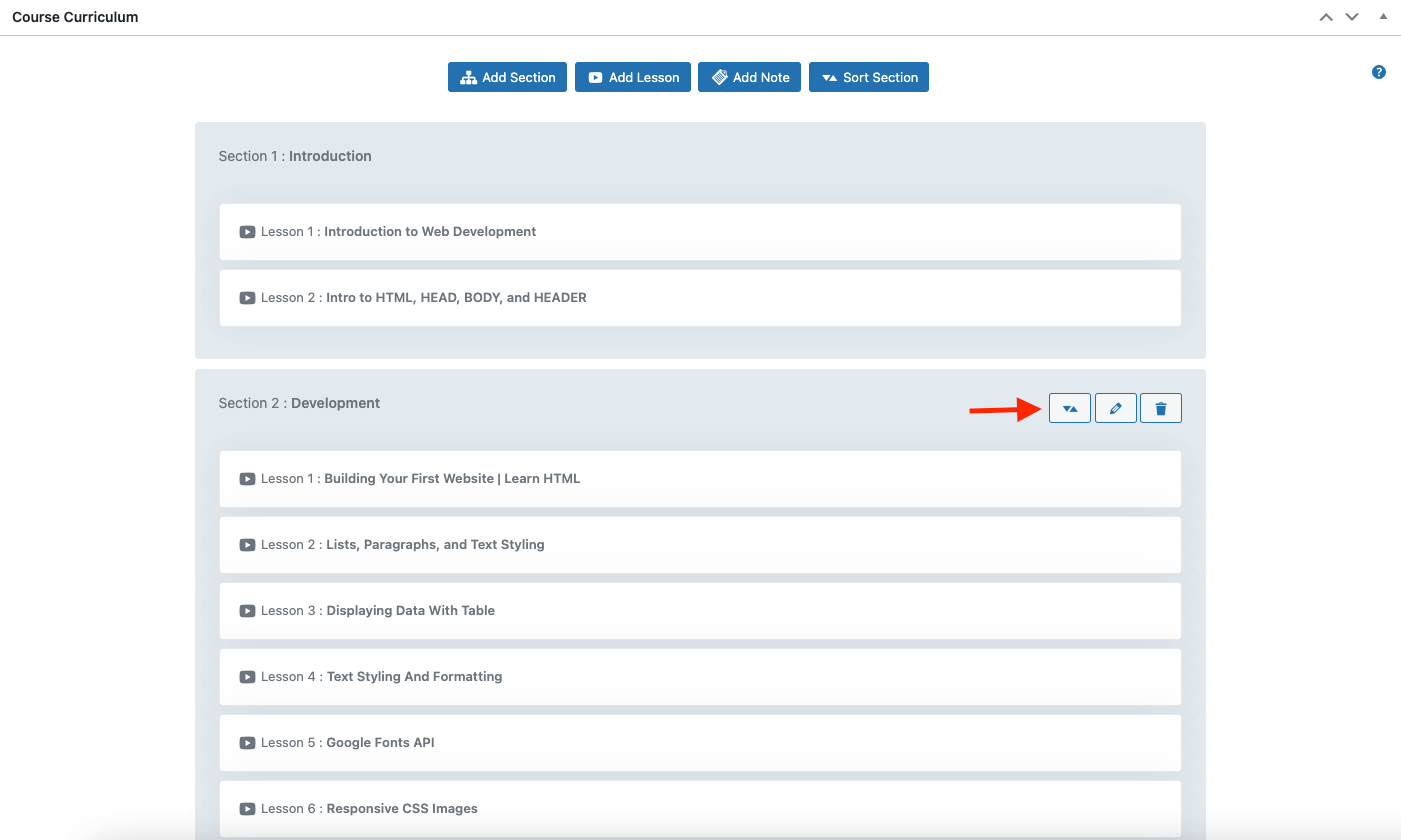Click the Add Section button
This screenshot has height=840, width=1401.
[x=507, y=77]
